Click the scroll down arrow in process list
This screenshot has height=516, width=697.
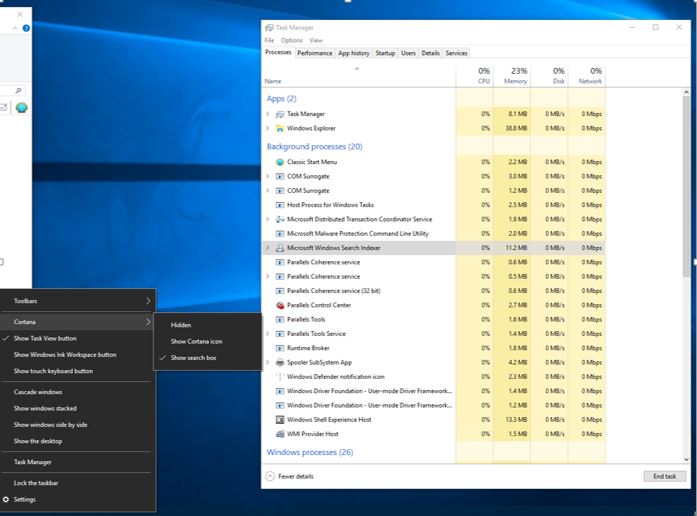pos(686,459)
